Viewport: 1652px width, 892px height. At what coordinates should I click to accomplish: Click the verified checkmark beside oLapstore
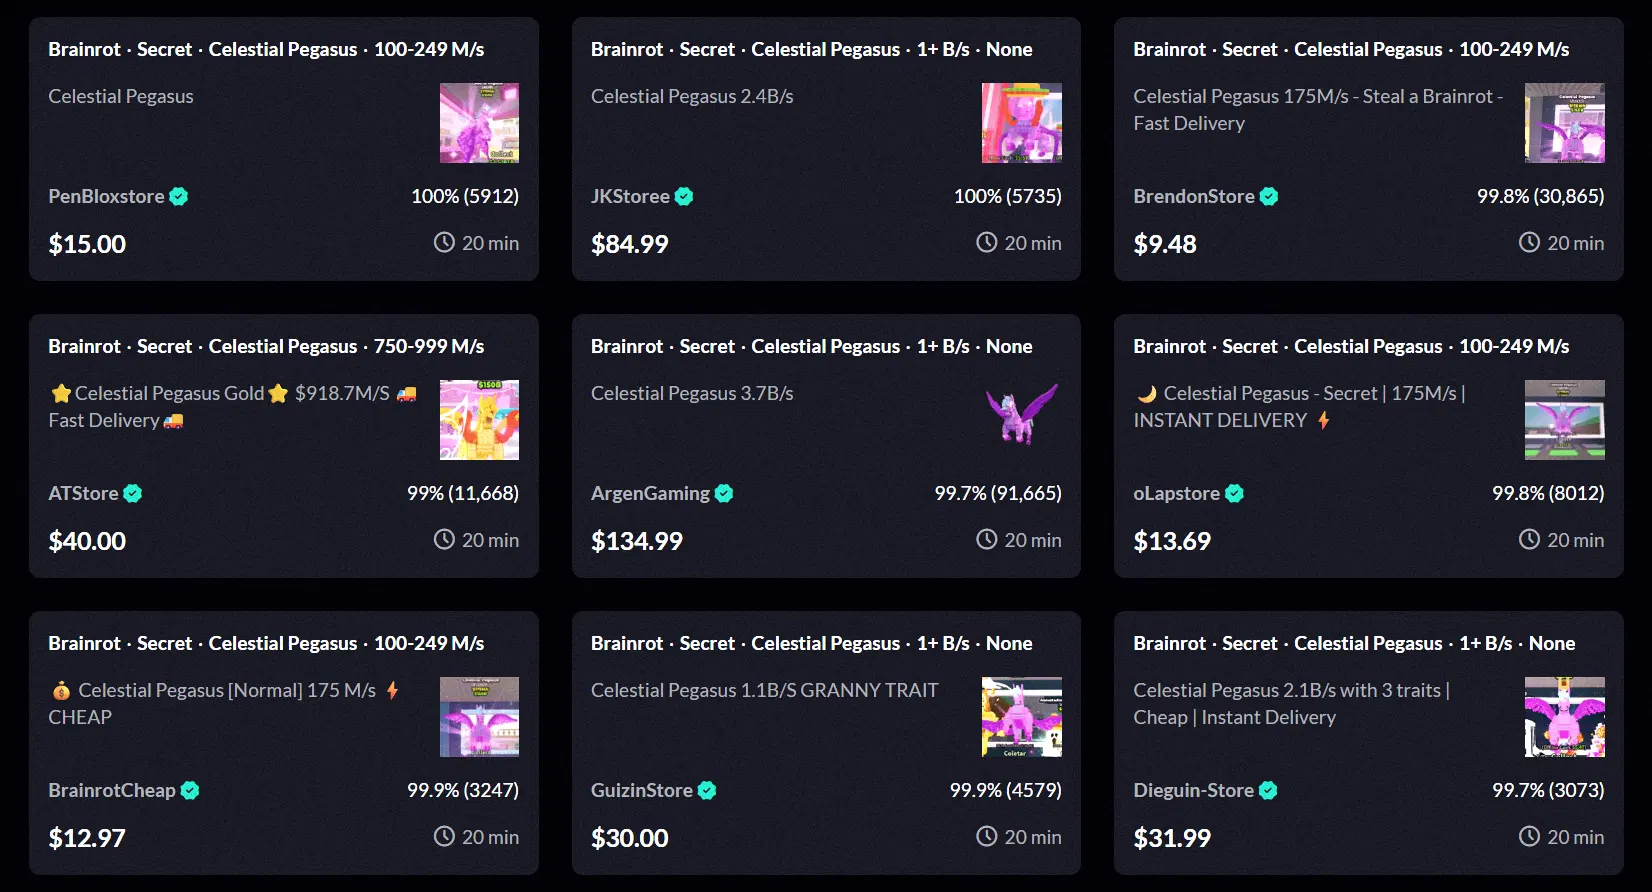point(1235,493)
